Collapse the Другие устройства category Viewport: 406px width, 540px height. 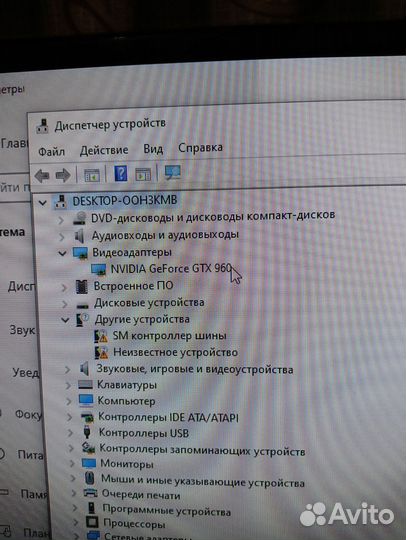[x=65, y=320]
